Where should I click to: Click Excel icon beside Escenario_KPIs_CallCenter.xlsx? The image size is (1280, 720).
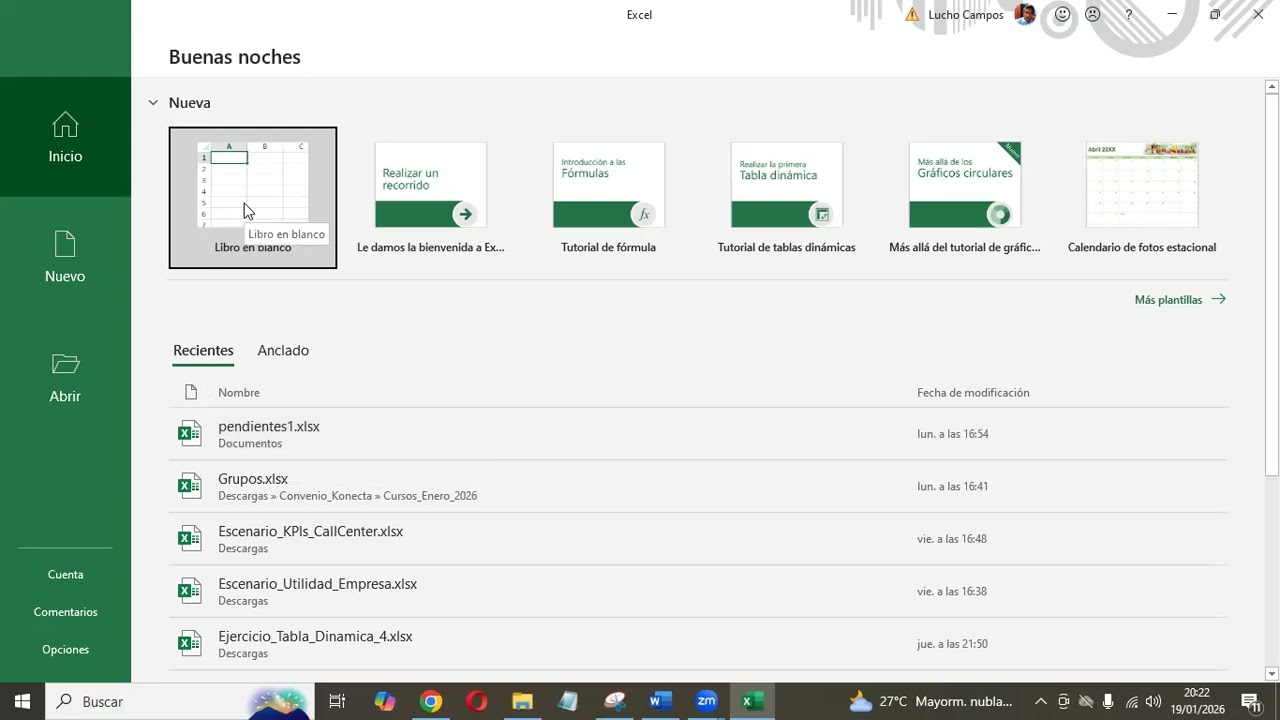[x=189, y=539]
